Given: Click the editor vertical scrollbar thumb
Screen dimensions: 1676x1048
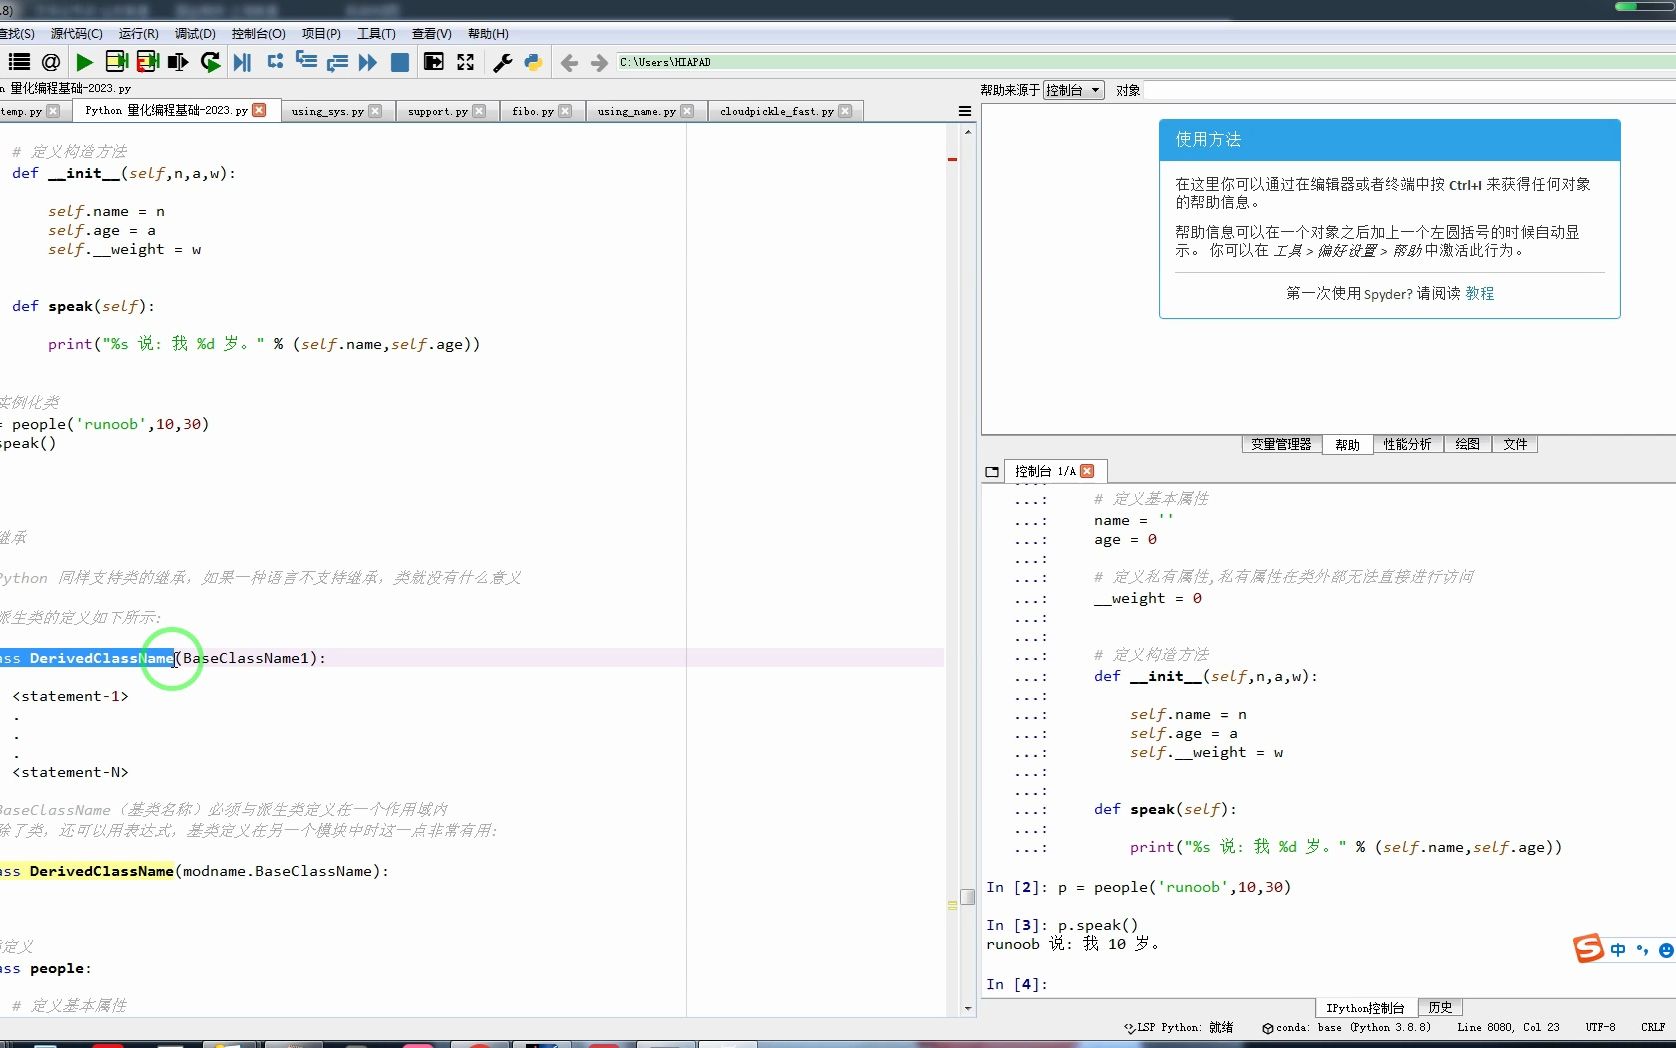Looking at the screenshot, I should pyautogui.click(x=967, y=897).
